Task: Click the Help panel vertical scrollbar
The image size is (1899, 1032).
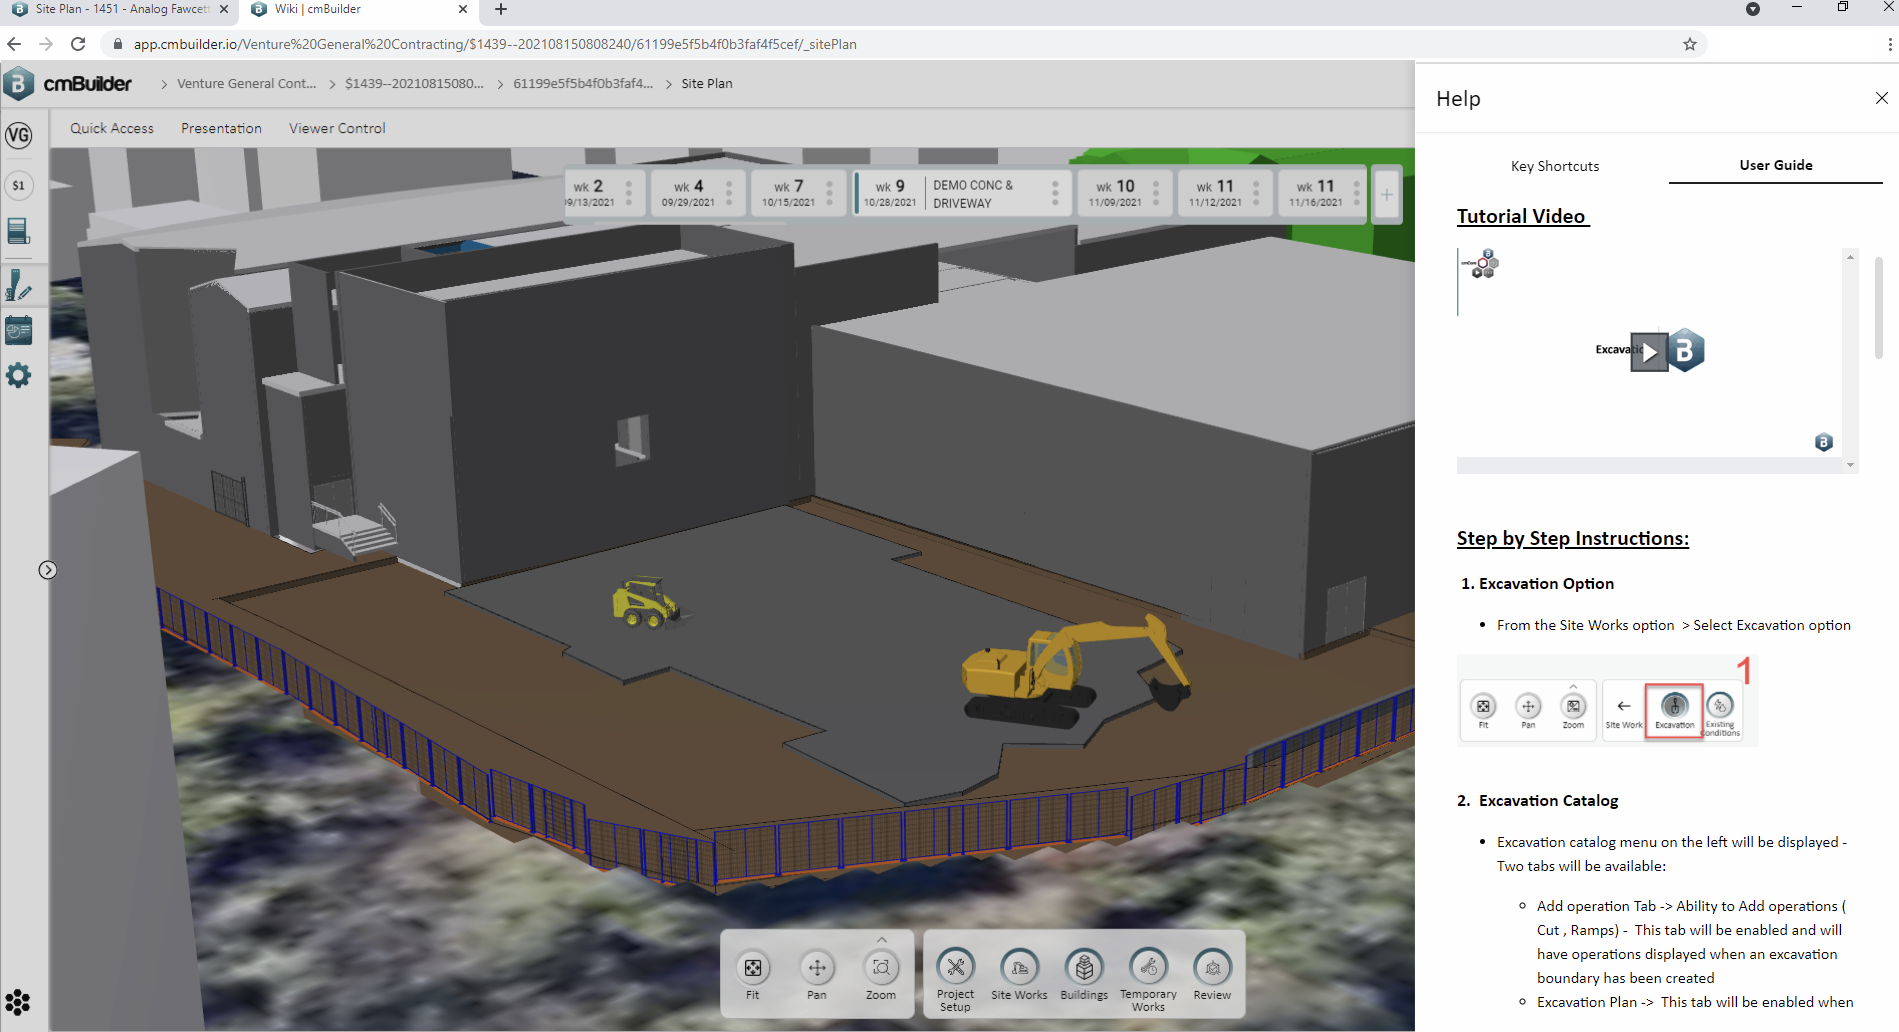Action: pos(1878,307)
